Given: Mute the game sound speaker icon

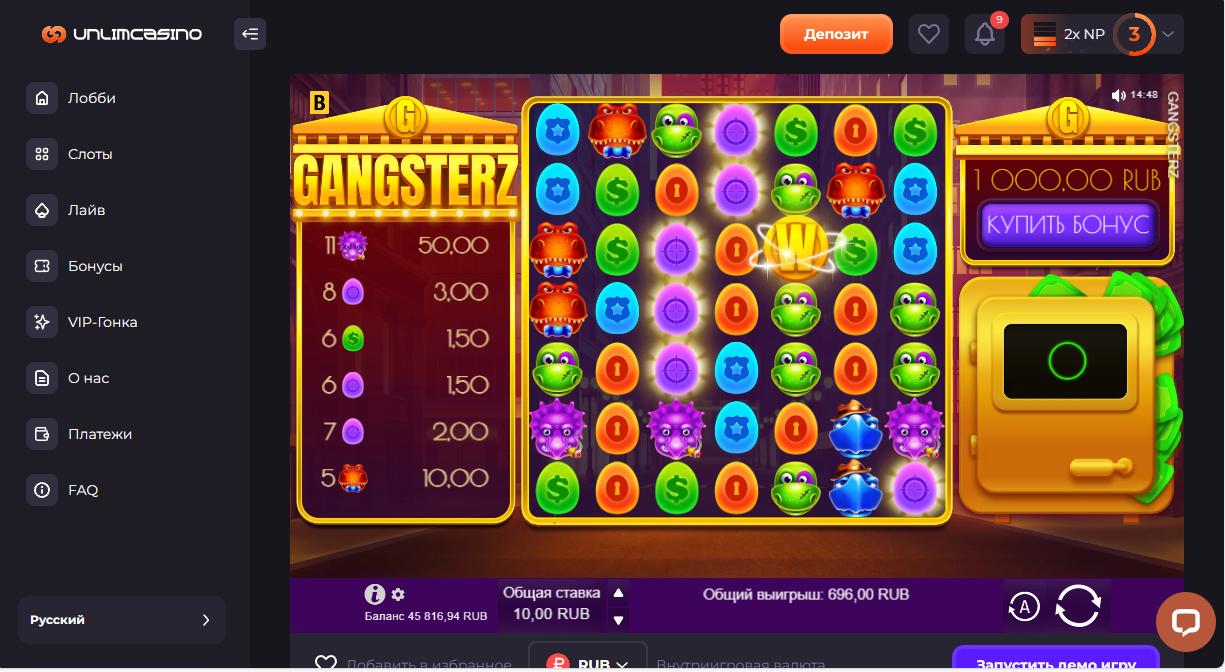Looking at the screenshot, I should click(x=1119, y=95).
